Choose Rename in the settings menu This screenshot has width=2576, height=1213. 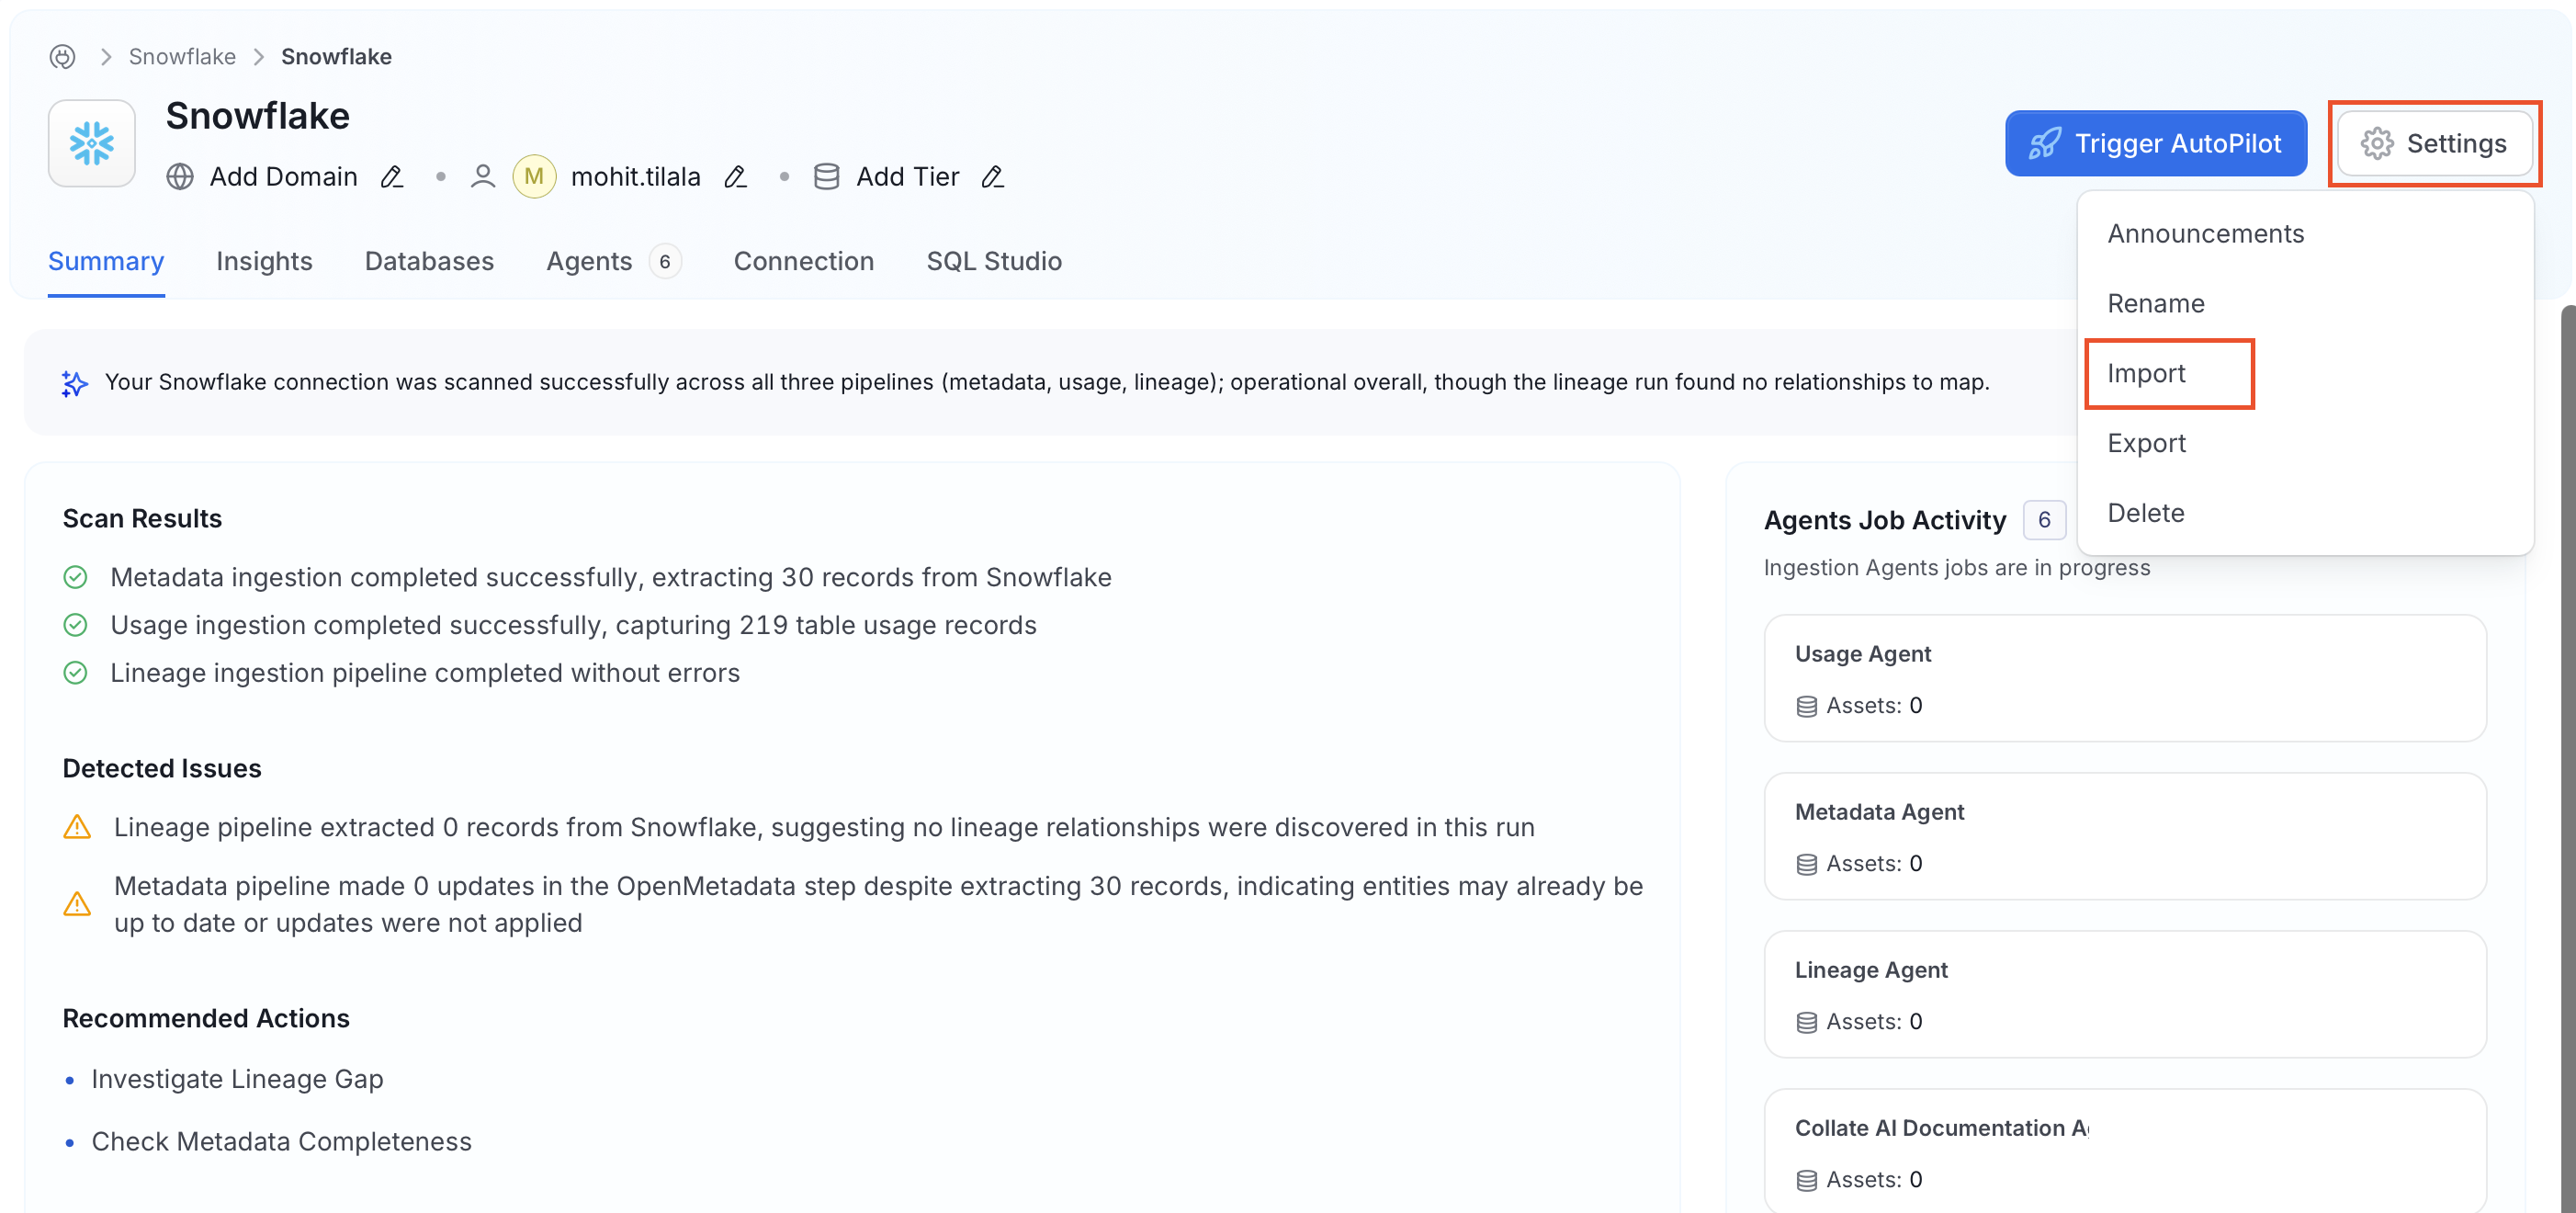coord(2305,303)
